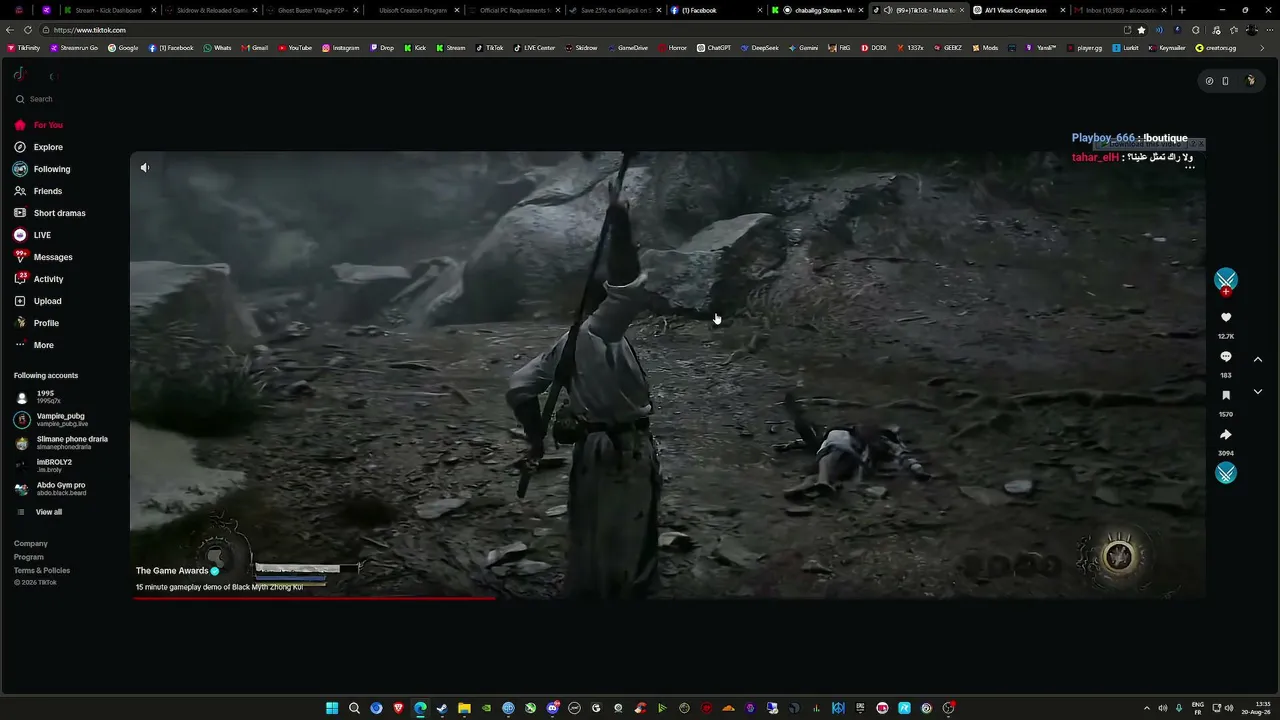1280x720 pixels.
Task: Reload the page with the refresh button
Action: pyautogui.click(x=27, y=30)
